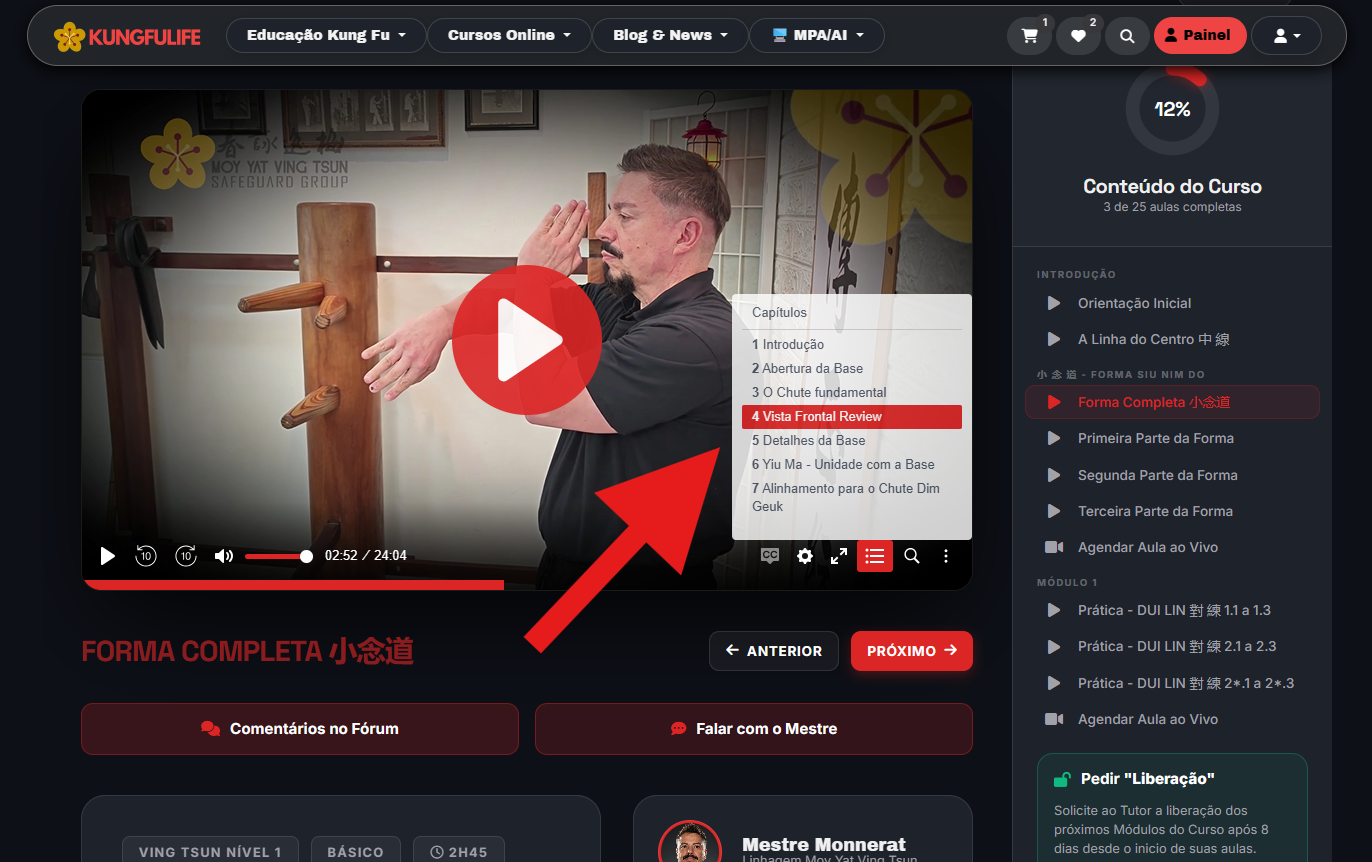Image resolution: width=1372 pixels, height=862 pixels.
Task: Open Prática DUI LIN 1.1 a 1.3
Action: click(x=1172, y=610)
